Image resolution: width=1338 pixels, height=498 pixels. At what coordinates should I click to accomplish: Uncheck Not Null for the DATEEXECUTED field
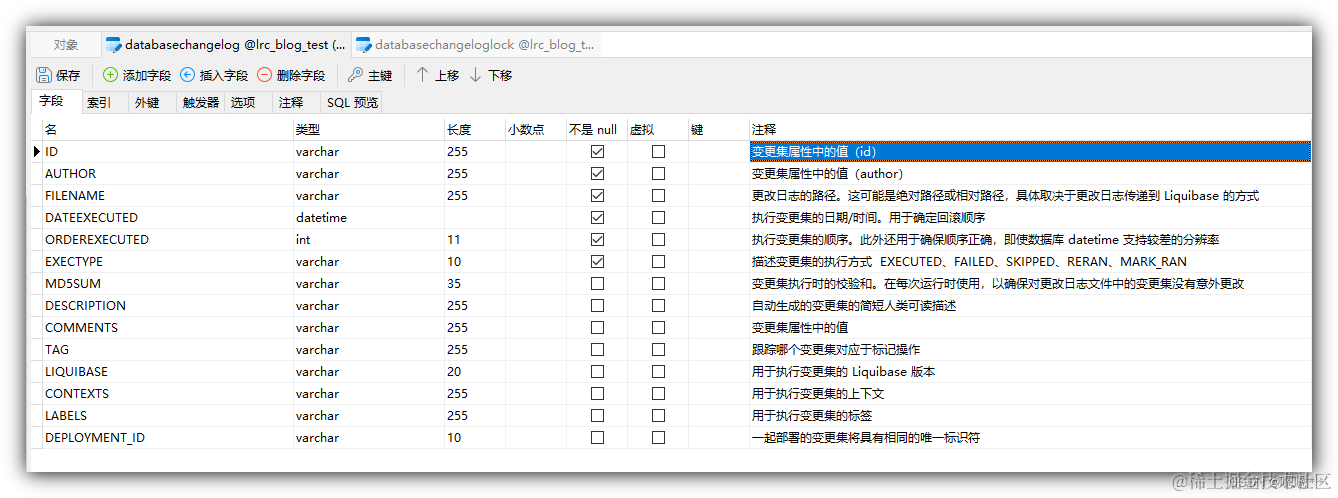[x=597, y=218]
